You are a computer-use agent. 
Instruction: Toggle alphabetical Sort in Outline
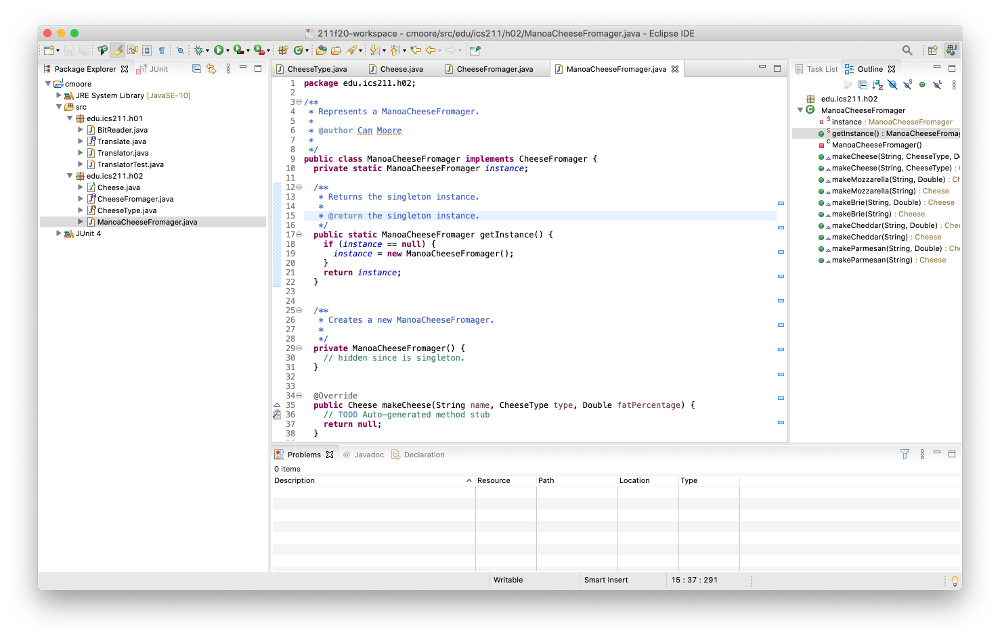[x=878, y=84]
